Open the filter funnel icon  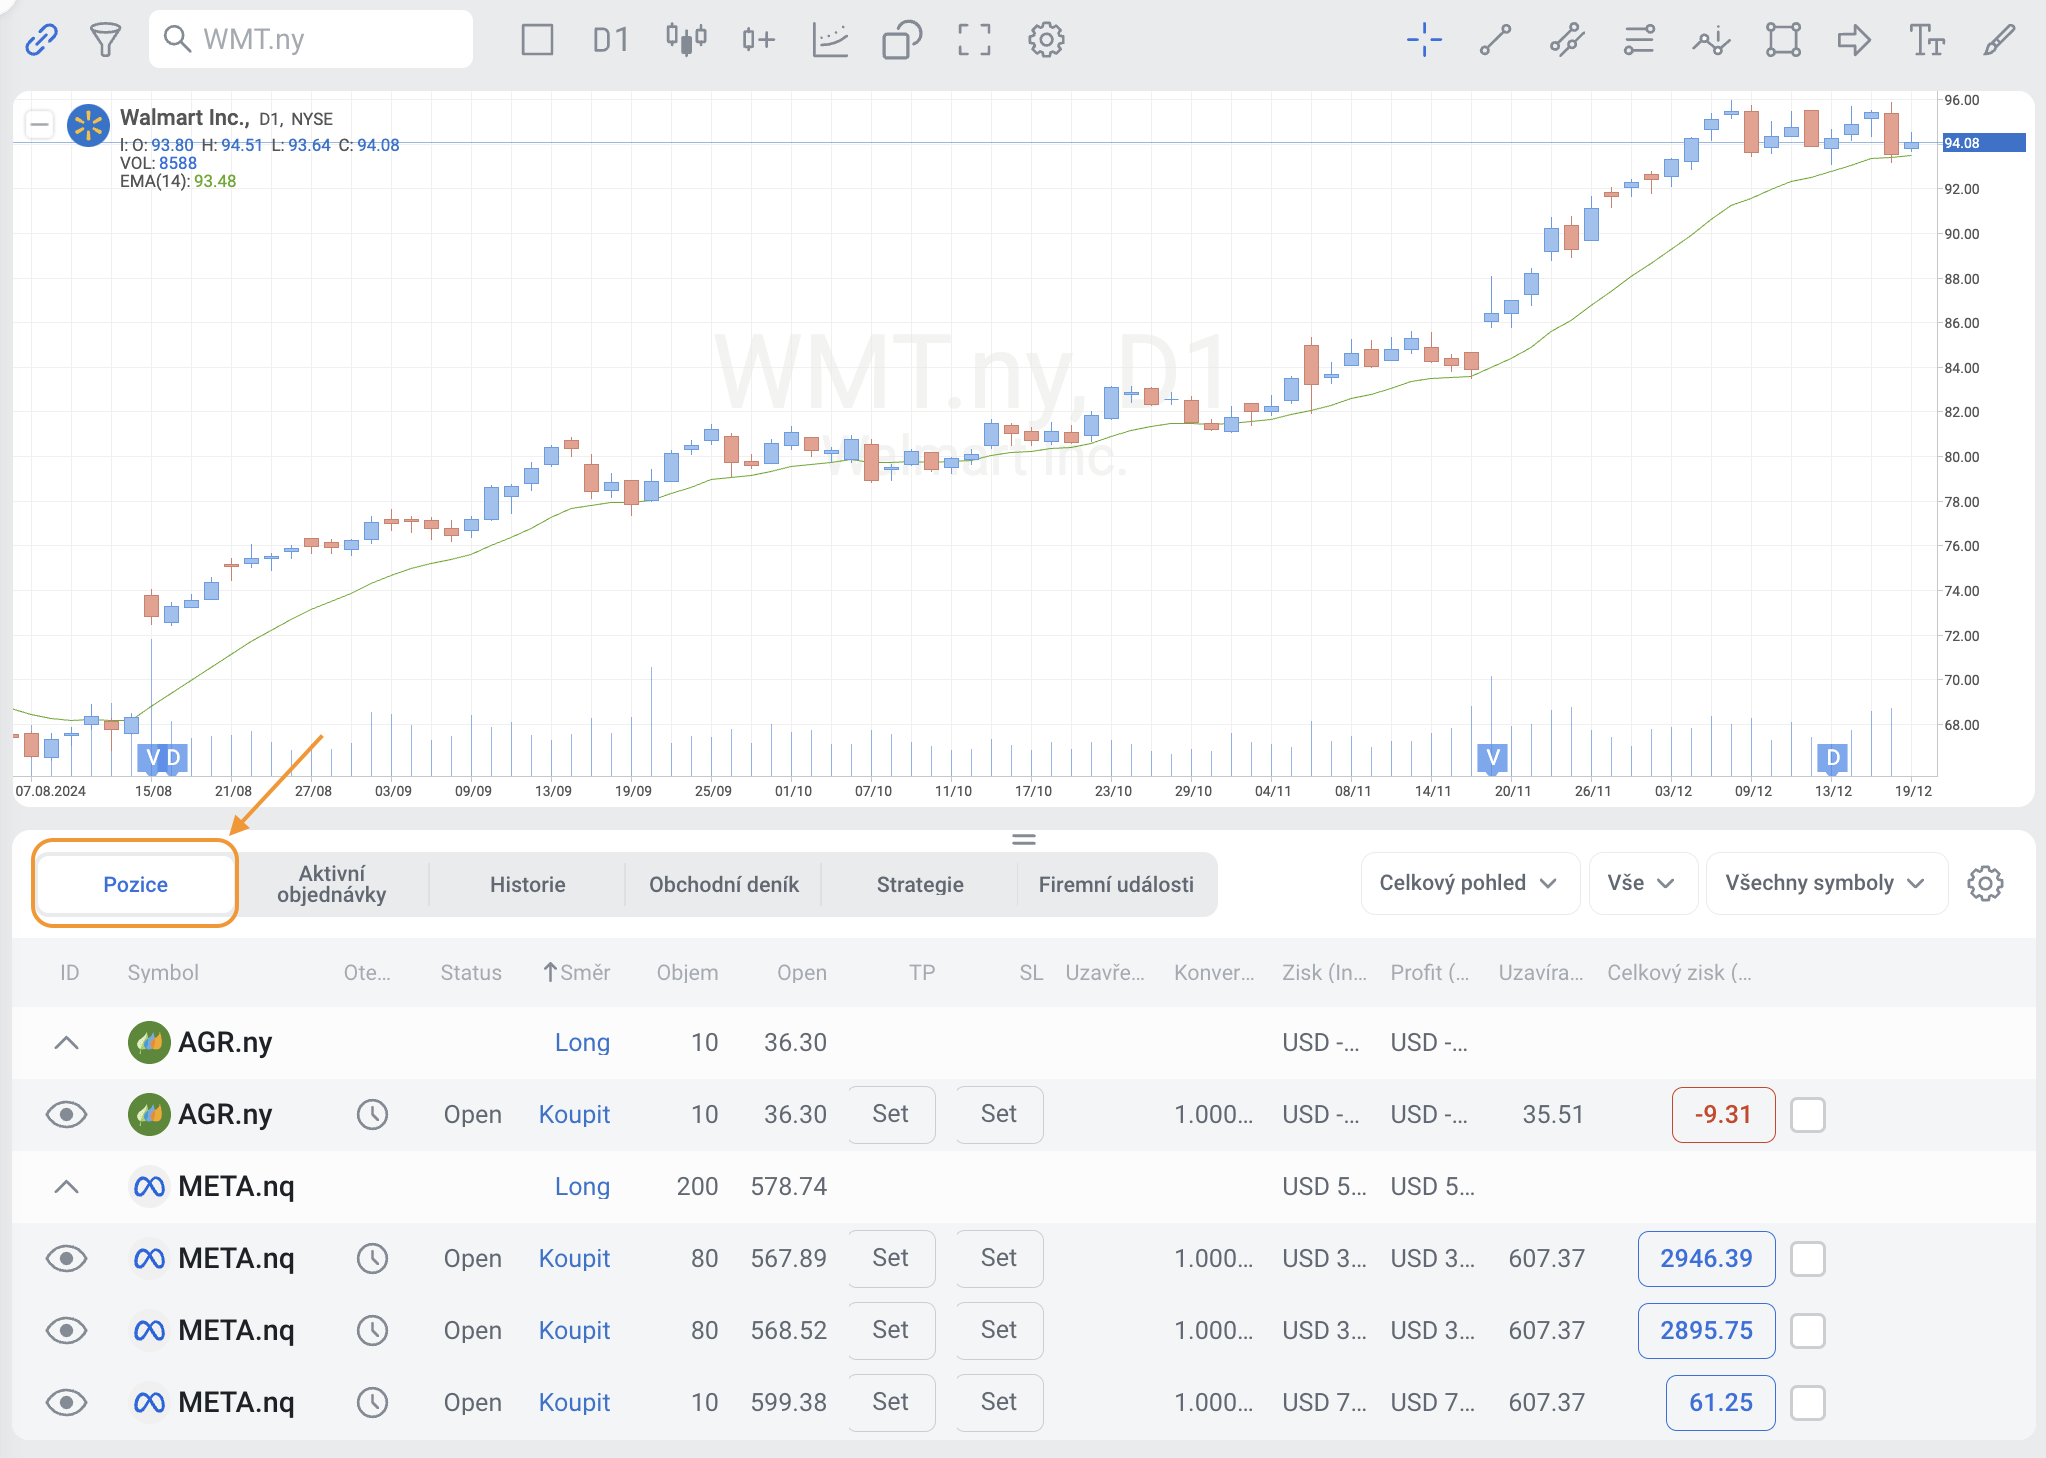click(105, 40)
